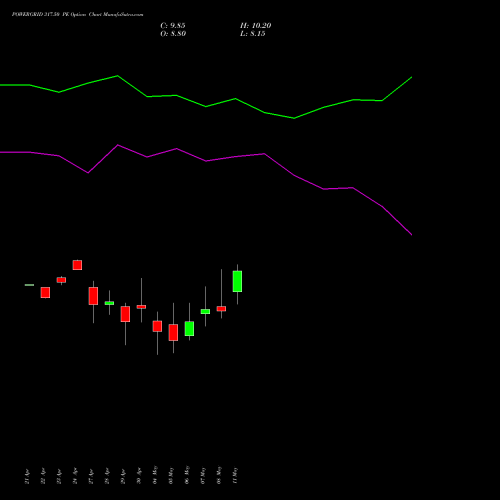The width and height of the screenshot is (500, 500).
Task: Click the green candlestick above 06 May
Action: pos(189,328)
